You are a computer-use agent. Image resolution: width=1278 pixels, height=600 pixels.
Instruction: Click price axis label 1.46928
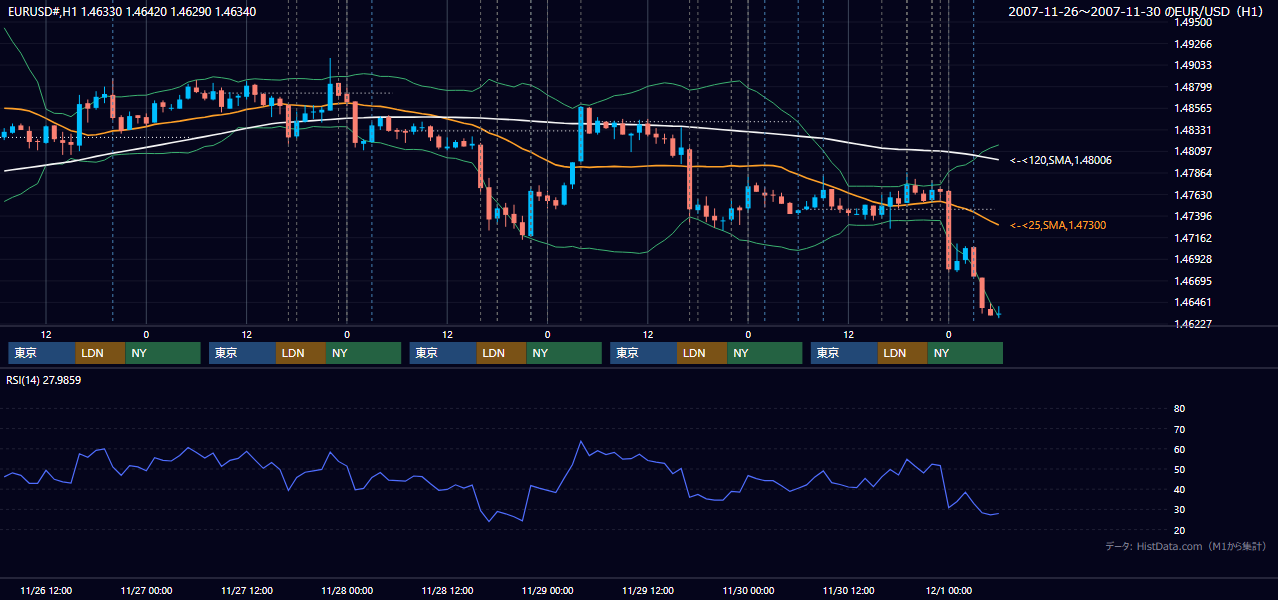(x=1193, y=259)
